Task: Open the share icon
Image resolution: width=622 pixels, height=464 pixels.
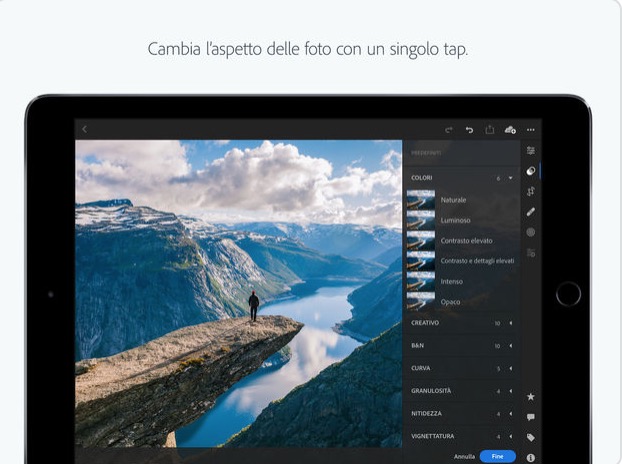Action: (490, 129)
